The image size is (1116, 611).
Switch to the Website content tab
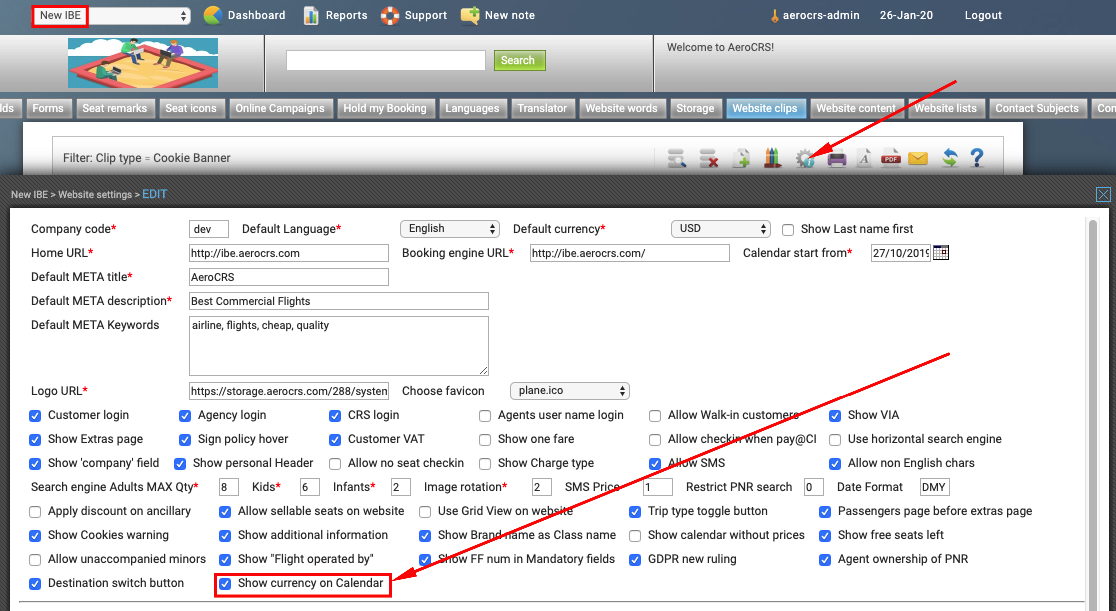coord(856,108)
